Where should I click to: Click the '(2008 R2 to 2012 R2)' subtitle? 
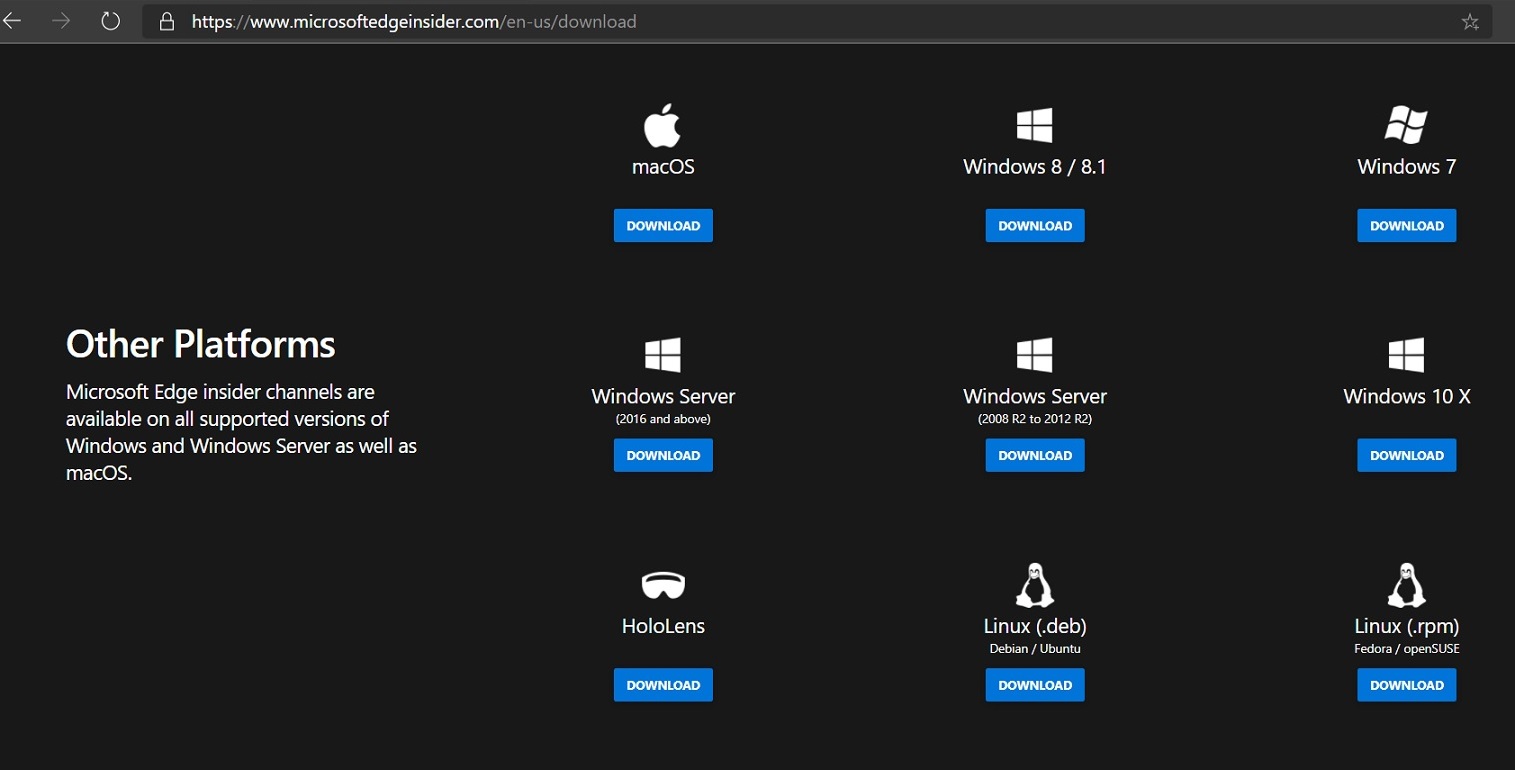1035,419
